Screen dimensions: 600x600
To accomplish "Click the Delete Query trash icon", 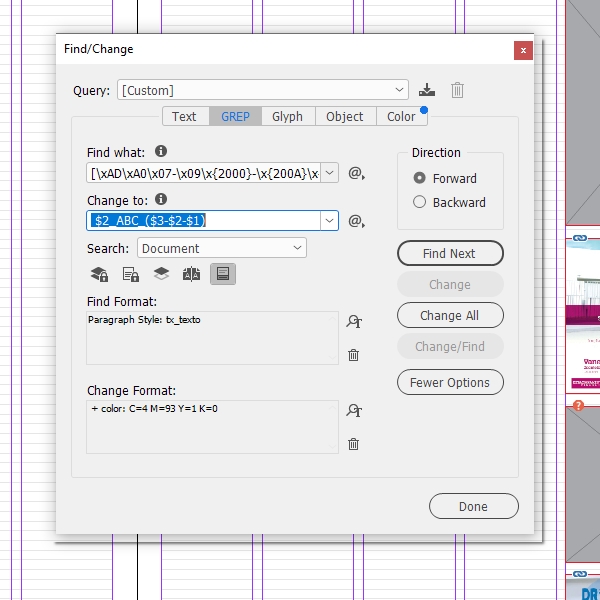I will click(457, 90).
